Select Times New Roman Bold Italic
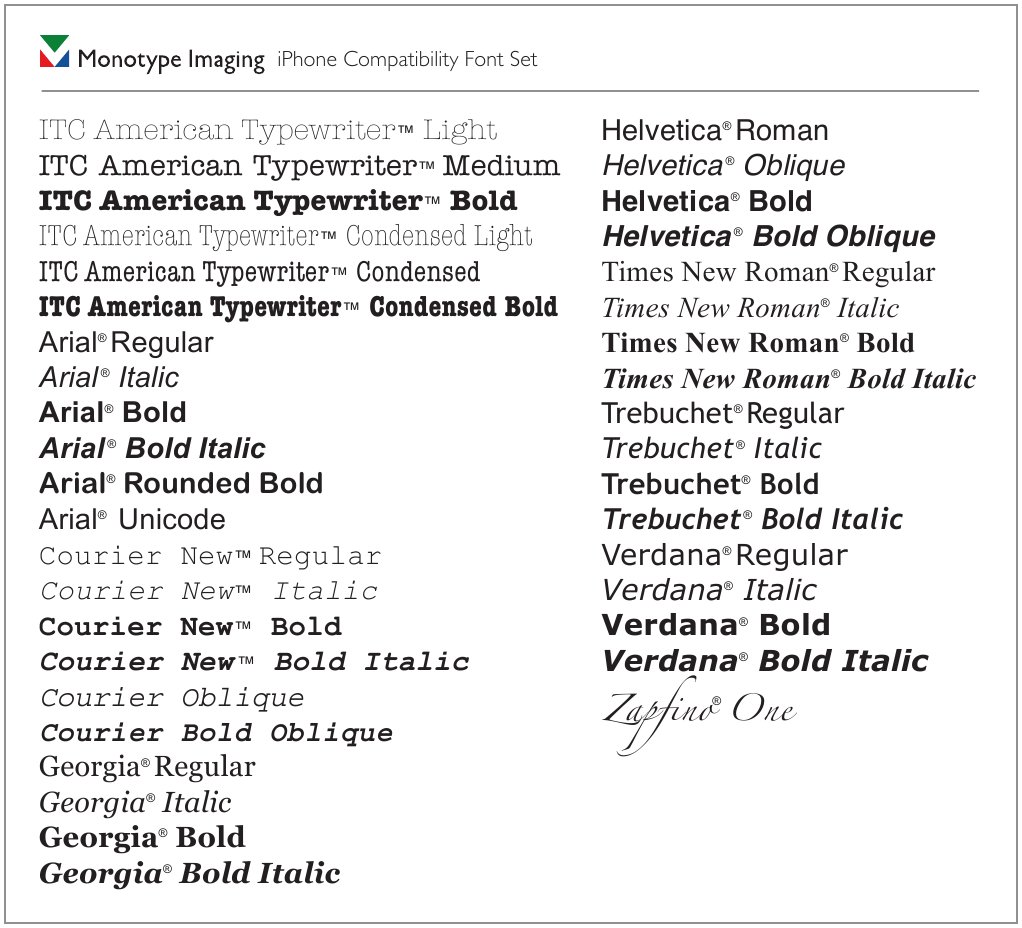Screen dimensions: 1022x928 [788, 379]
